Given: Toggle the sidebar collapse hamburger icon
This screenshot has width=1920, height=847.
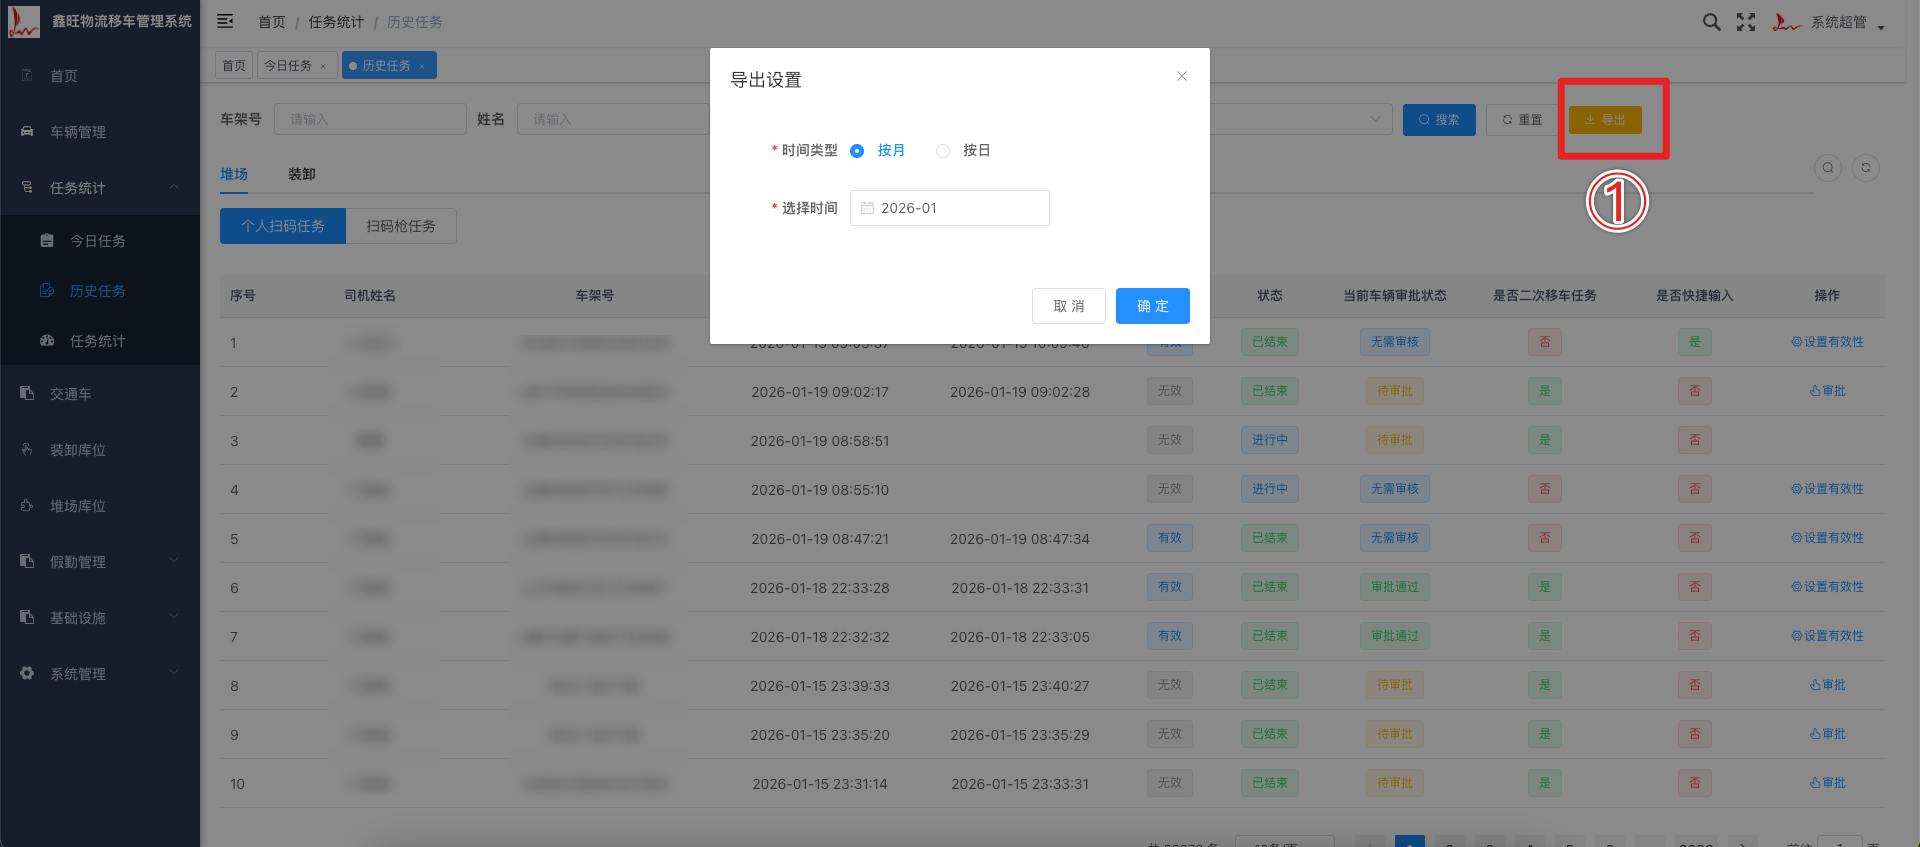Looking at the screenshot, I should (225, 21).
